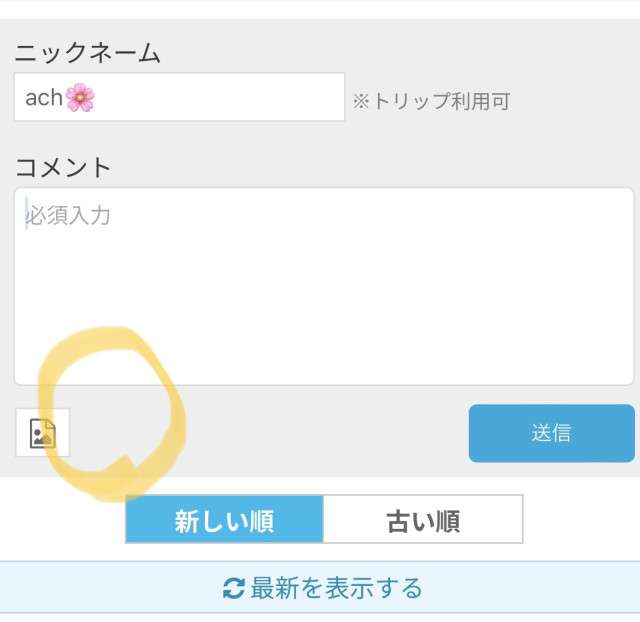640x622 pixels.
Task: Click the コメント label
Action: coord(63,167)
